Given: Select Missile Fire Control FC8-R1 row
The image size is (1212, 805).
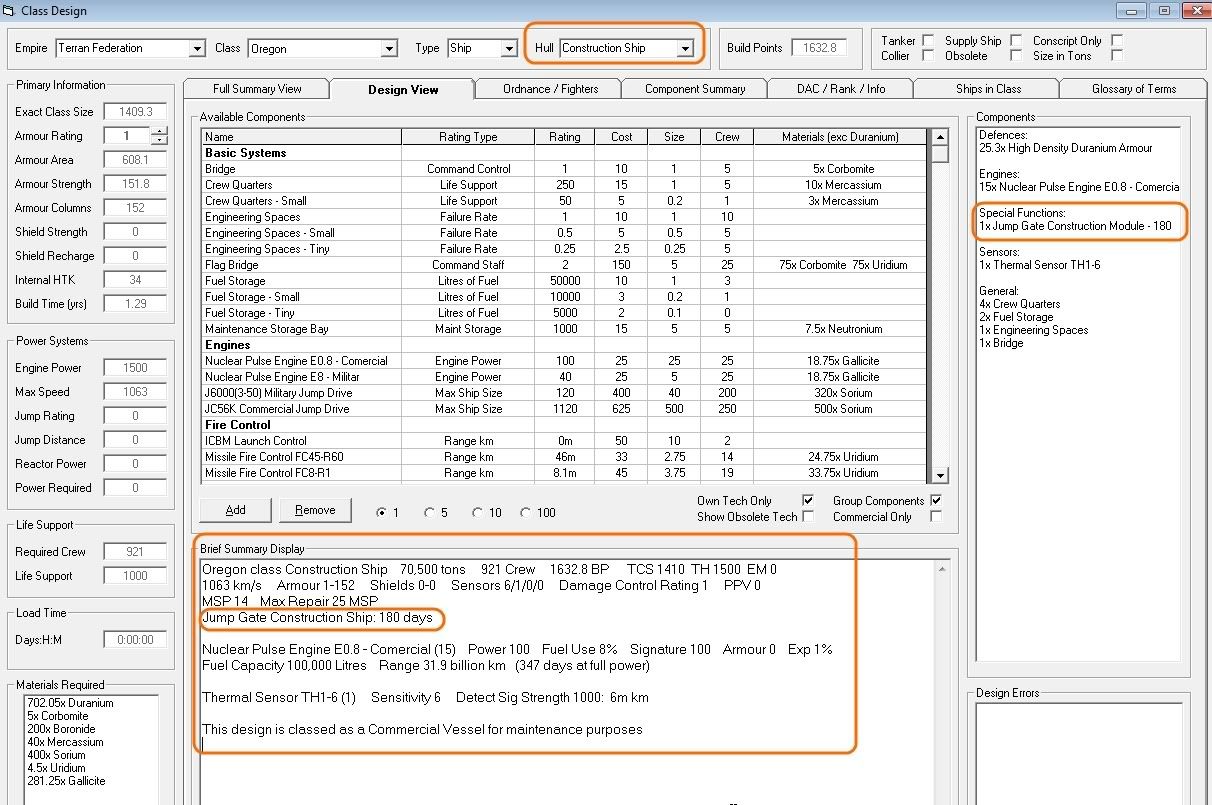Looking at the screenshot, I should click(565, 473).
